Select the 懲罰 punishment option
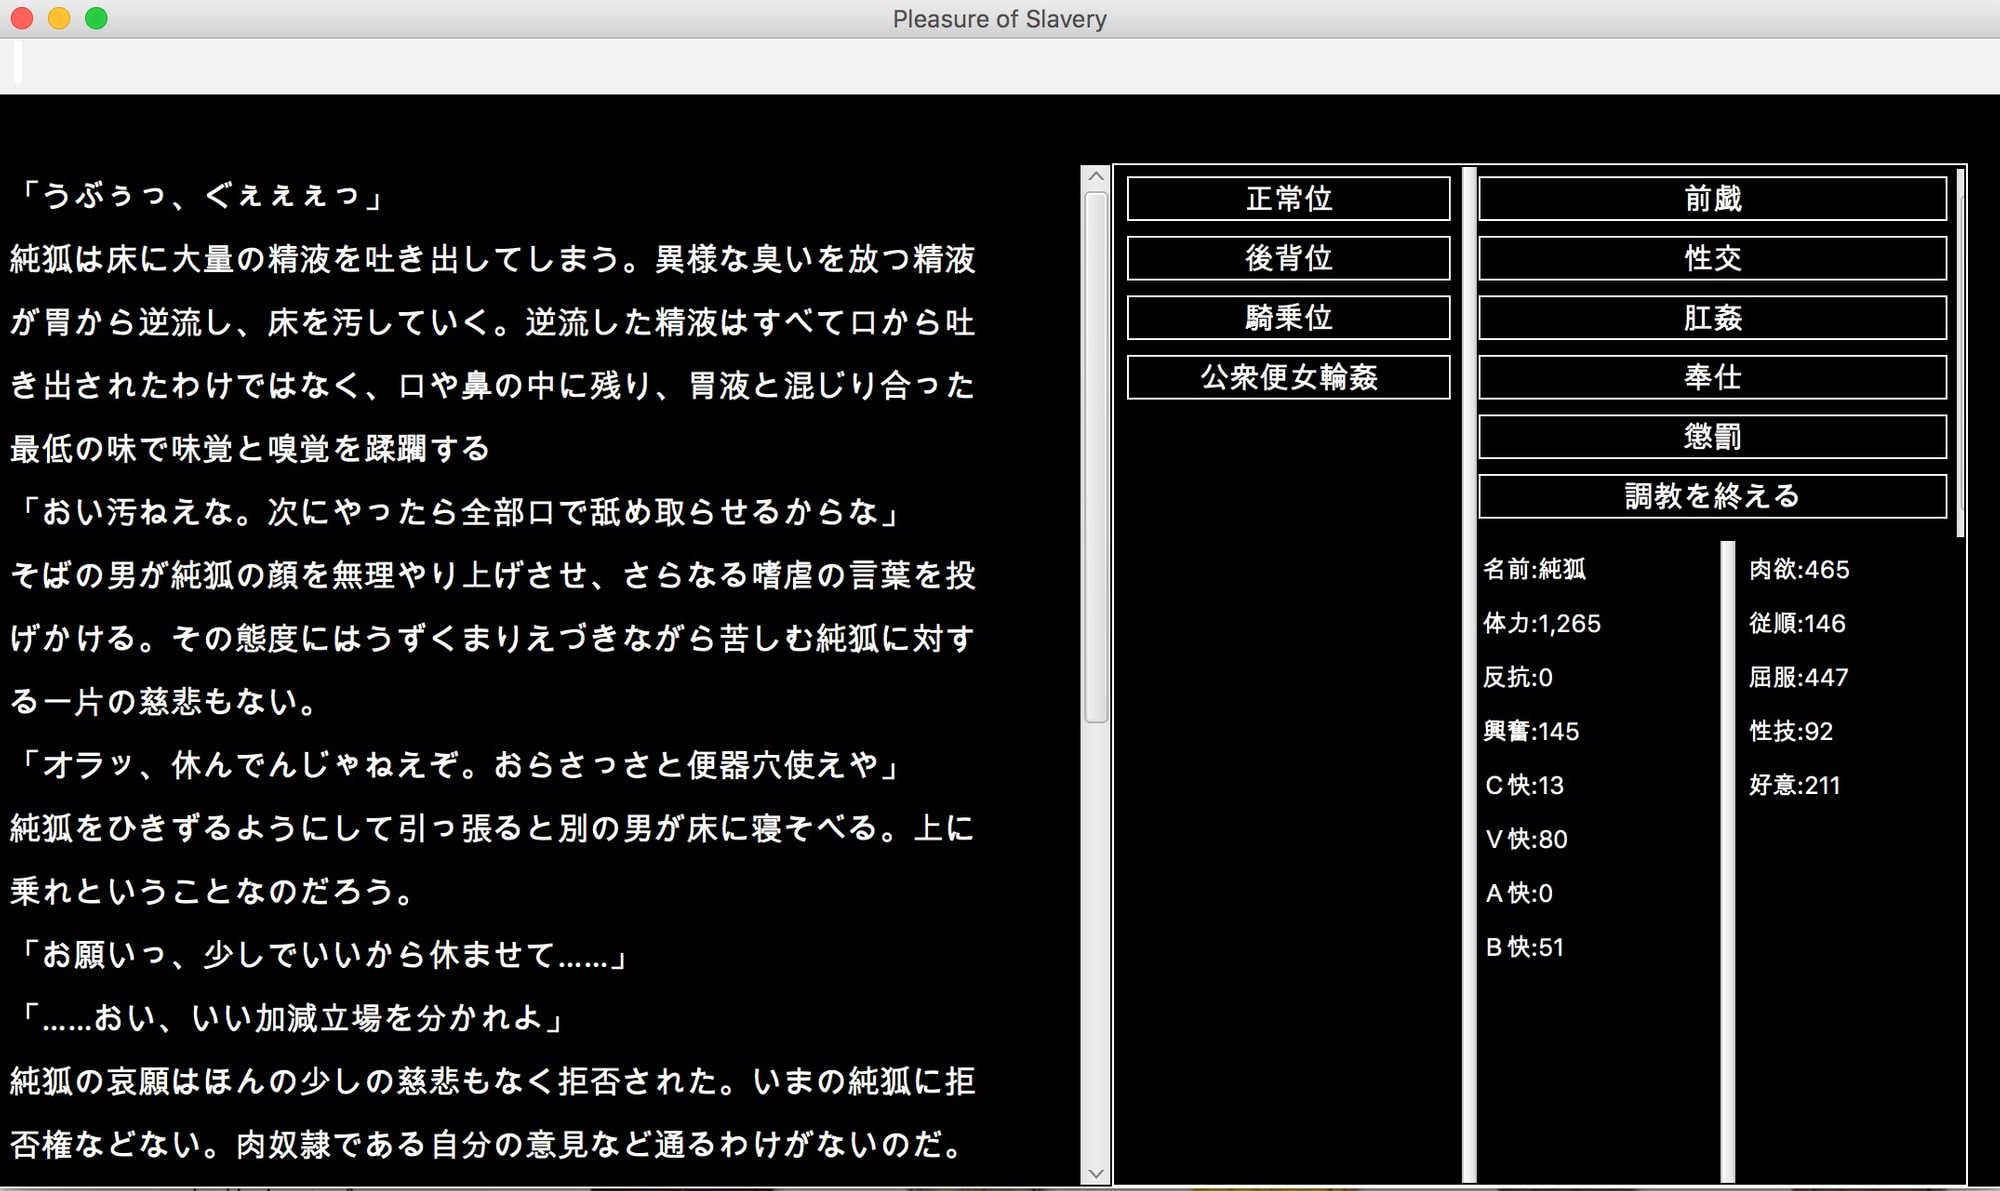Image resolution: width=2000 pixels, height=1191 pixels. [x=1712, y=437]
